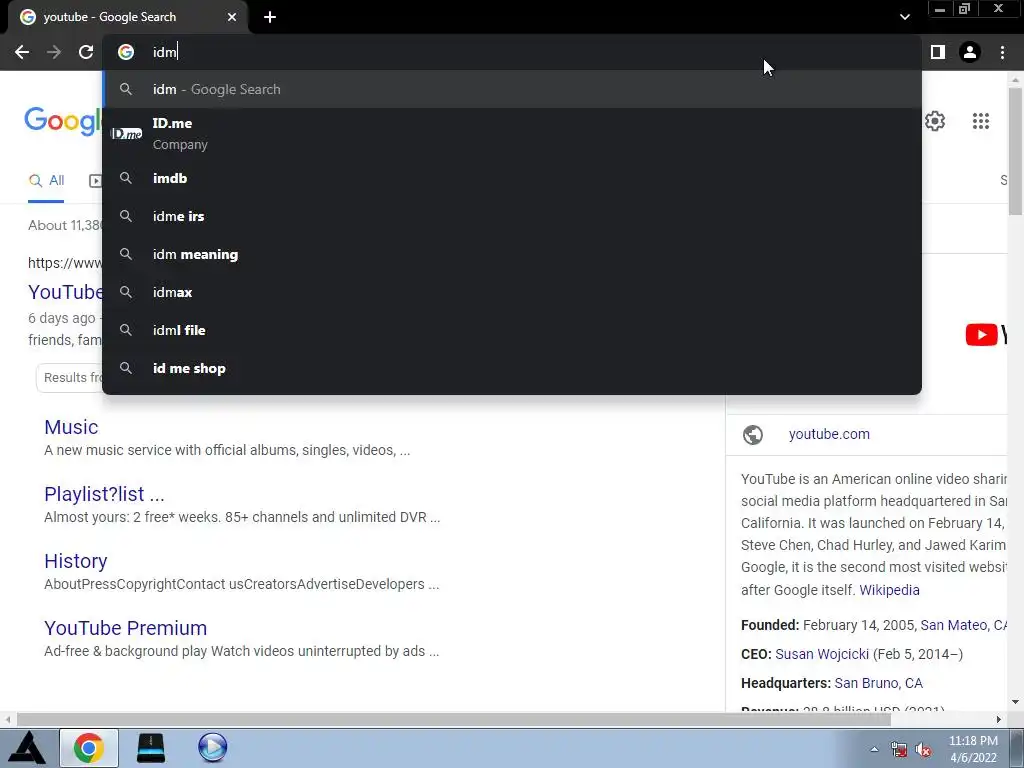Screen dimensions: 1024x768
Task: Toggle the Chrome side panel
Action: 938,52
